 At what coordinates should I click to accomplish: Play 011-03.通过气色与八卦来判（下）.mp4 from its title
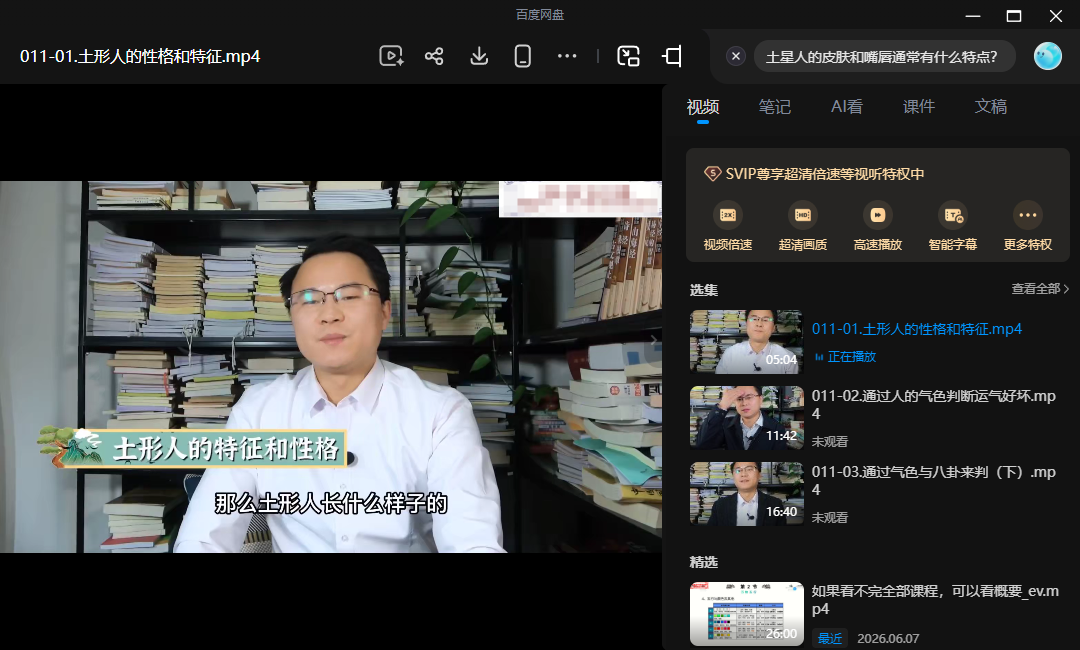coord(933,481)
